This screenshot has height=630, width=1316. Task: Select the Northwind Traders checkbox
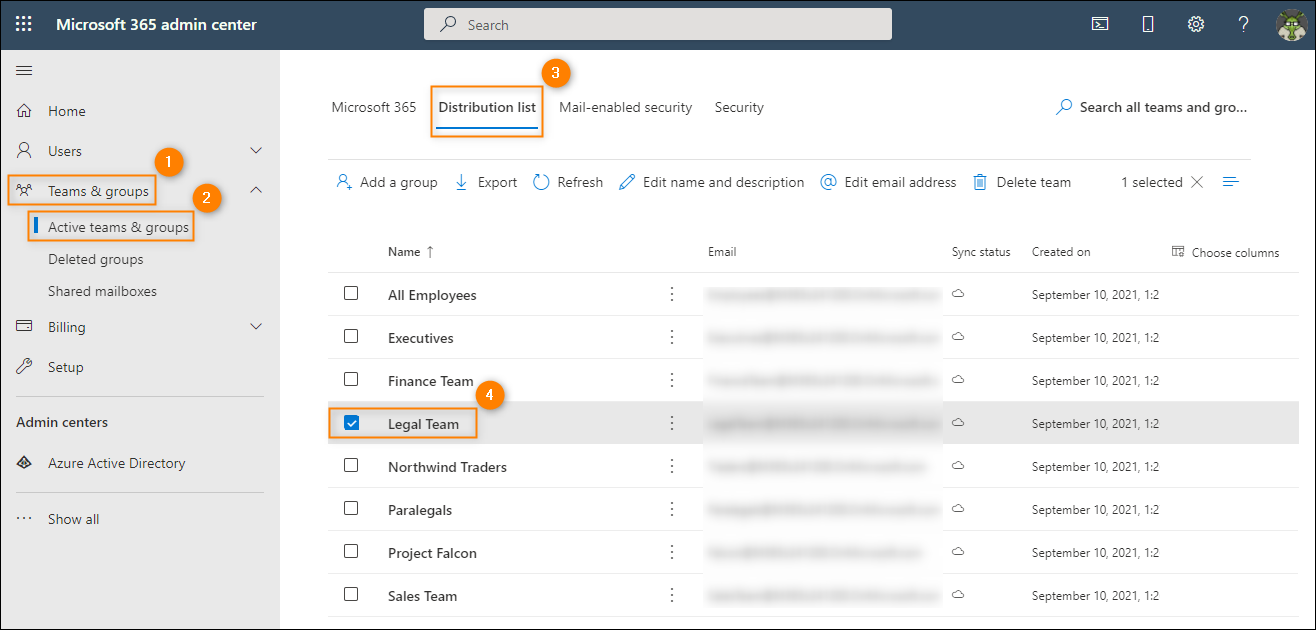(x=351, y=465)
